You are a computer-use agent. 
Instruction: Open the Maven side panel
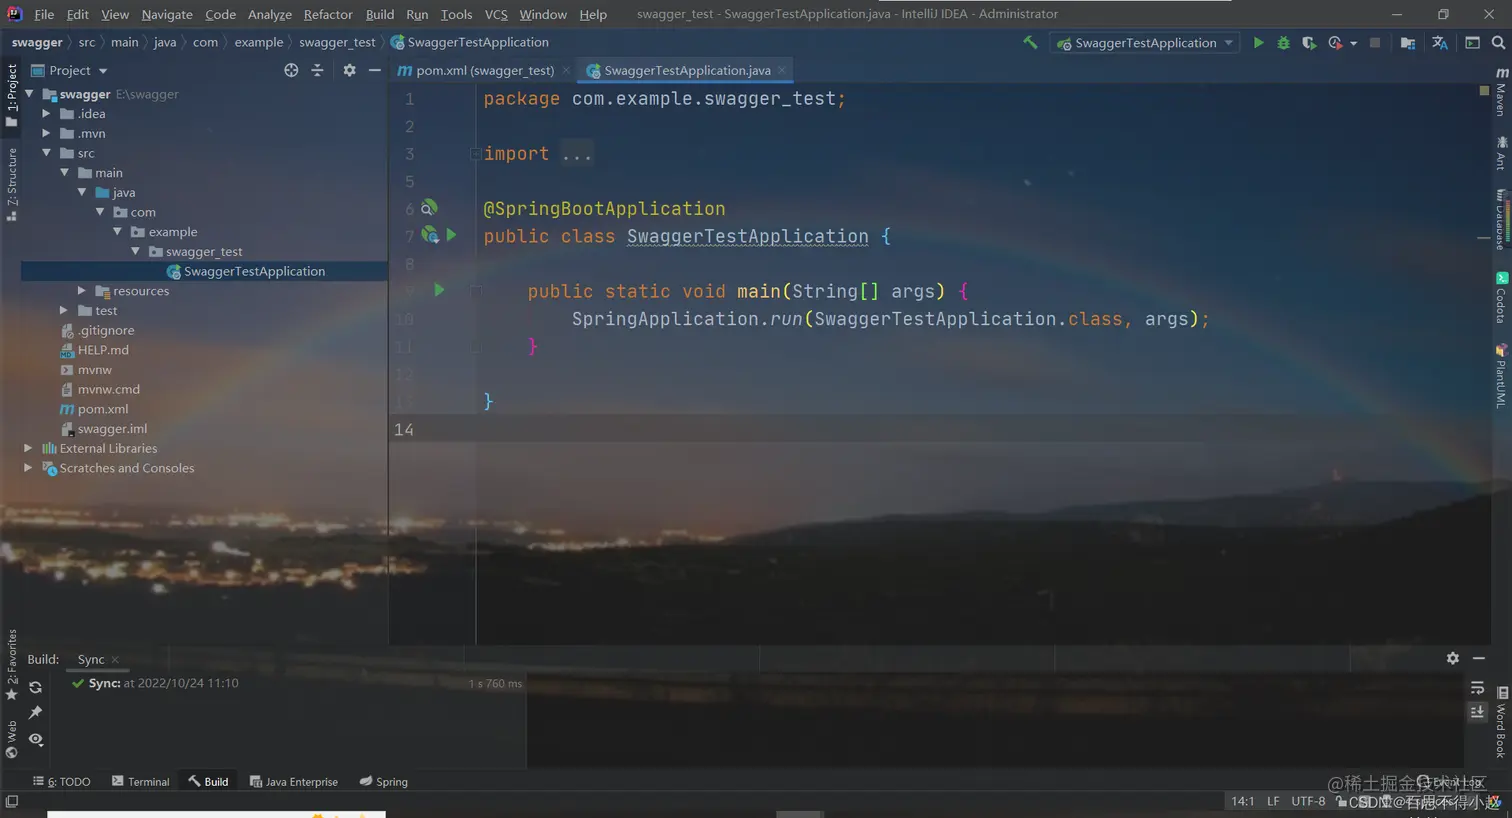(x=1501, y=92)
